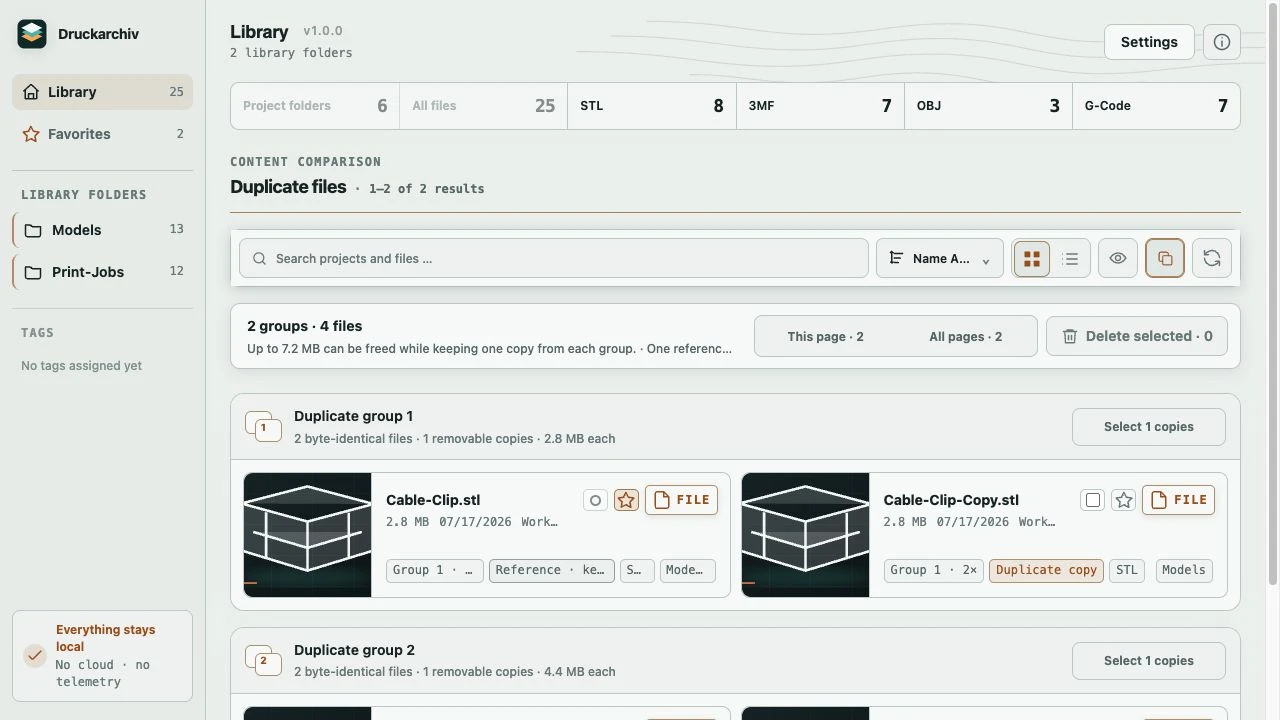Screen dimensions: 1280x720
Task: Unfavorite Cable-Clip.stl with its star icon
Action: pyautogui.click(x=626, y=500)
